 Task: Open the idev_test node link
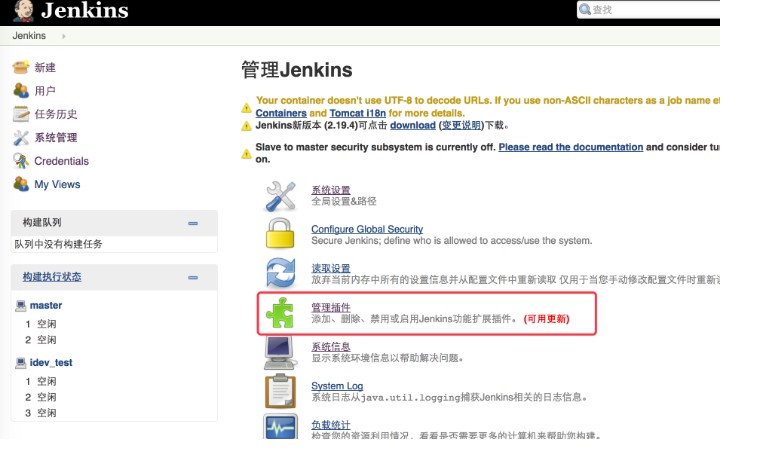coord(51,363)
